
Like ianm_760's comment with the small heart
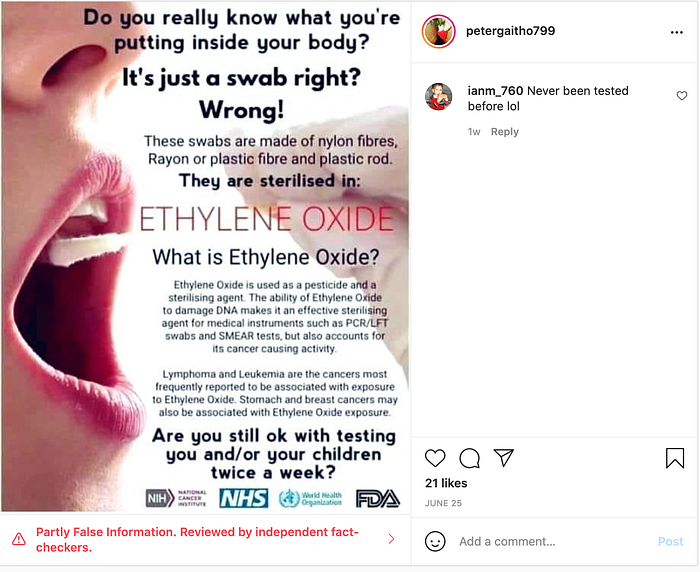point(682,96)
